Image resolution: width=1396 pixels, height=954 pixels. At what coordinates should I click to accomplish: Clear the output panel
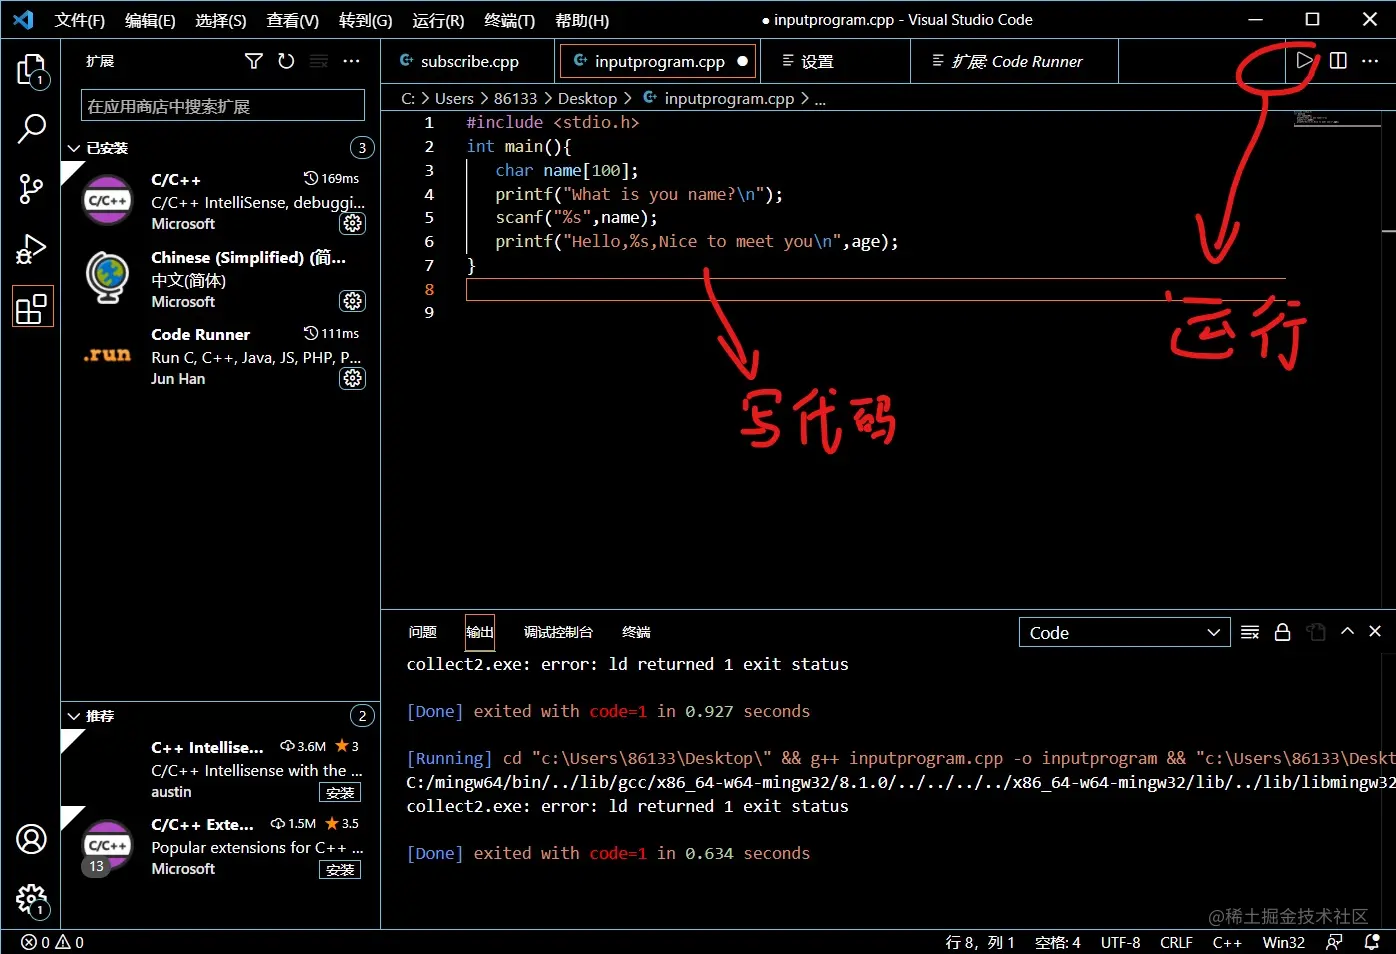1250,632
